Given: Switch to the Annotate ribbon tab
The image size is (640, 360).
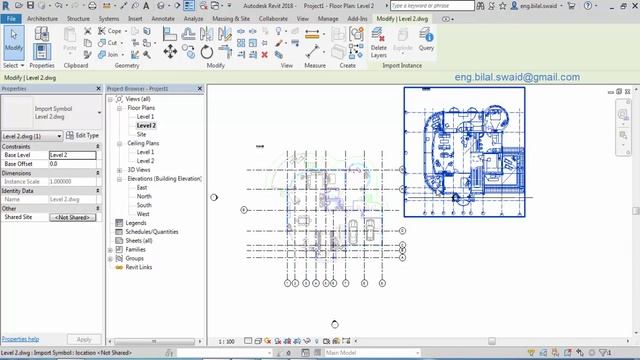Looking at the screenshot, I should pyautogui.click(x=163, y=19).
